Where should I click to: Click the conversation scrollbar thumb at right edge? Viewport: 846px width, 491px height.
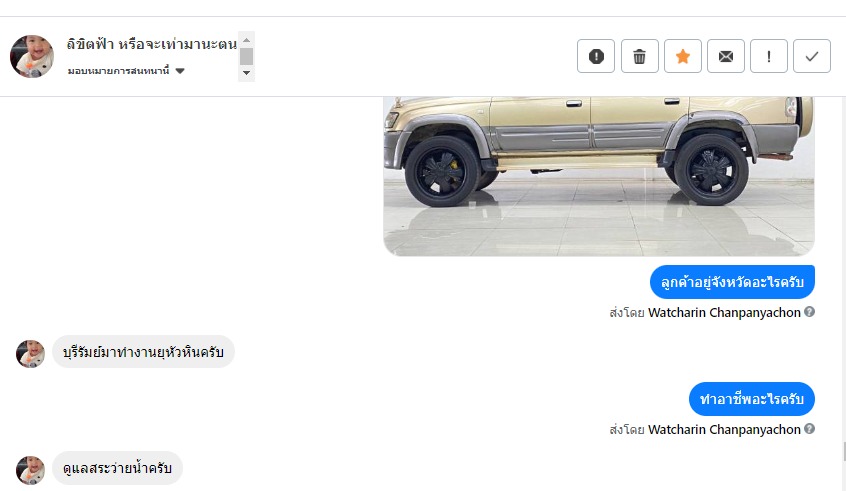[843, 452]
